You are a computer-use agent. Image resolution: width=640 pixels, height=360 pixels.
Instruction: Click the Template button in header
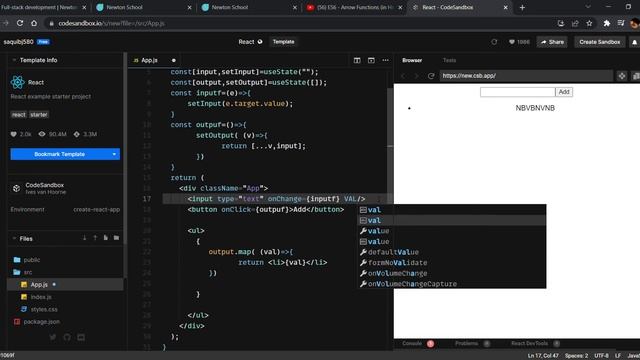point(283,42)
